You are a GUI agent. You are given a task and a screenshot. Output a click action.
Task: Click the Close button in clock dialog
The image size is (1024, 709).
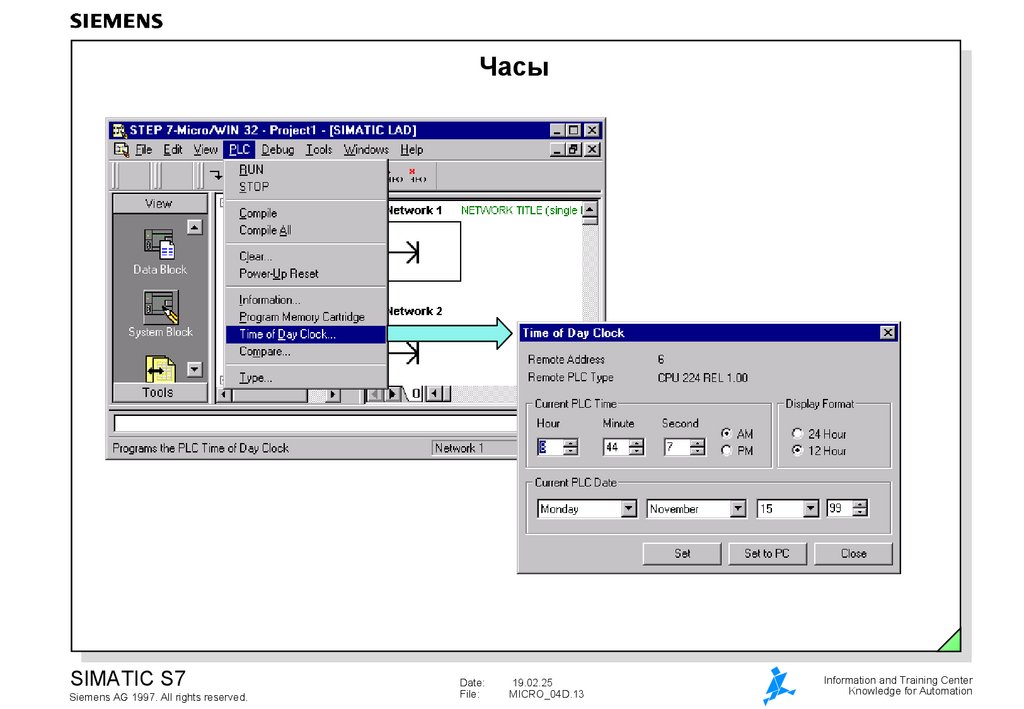click(853, 554)
